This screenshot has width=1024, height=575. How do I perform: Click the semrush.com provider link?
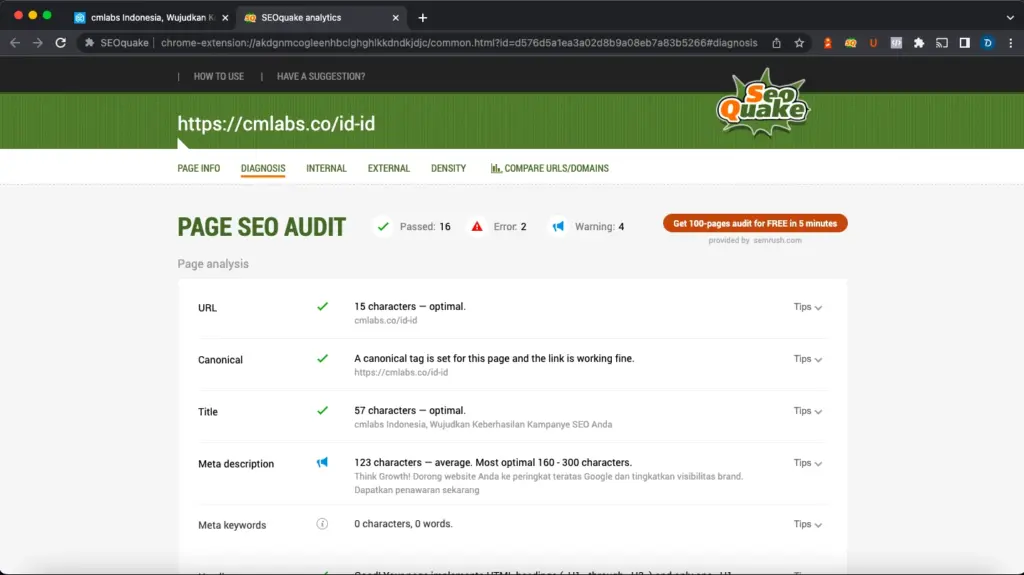(777, 240)
